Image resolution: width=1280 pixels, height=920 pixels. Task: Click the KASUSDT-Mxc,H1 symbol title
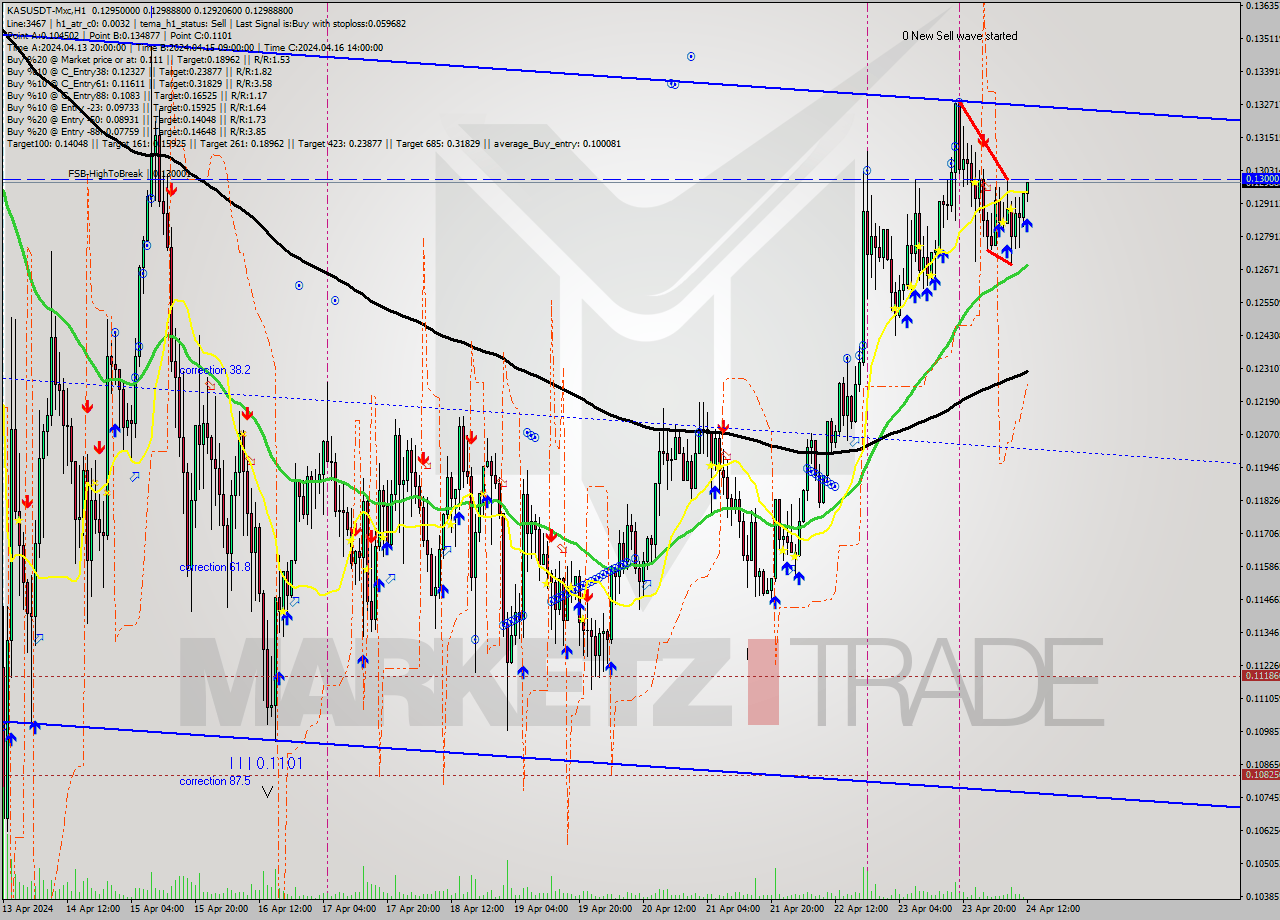click(x=44, y=10)
